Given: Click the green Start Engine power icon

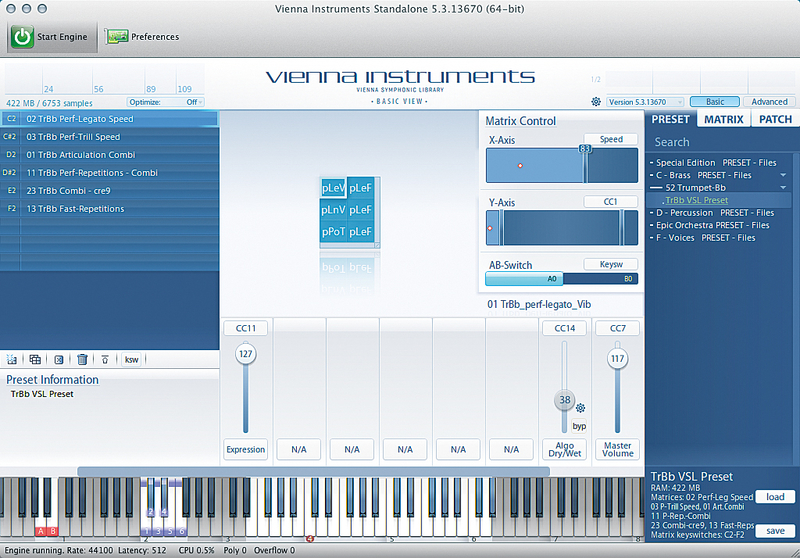Looking at the screenshot, I should click(x=22, y=37).
